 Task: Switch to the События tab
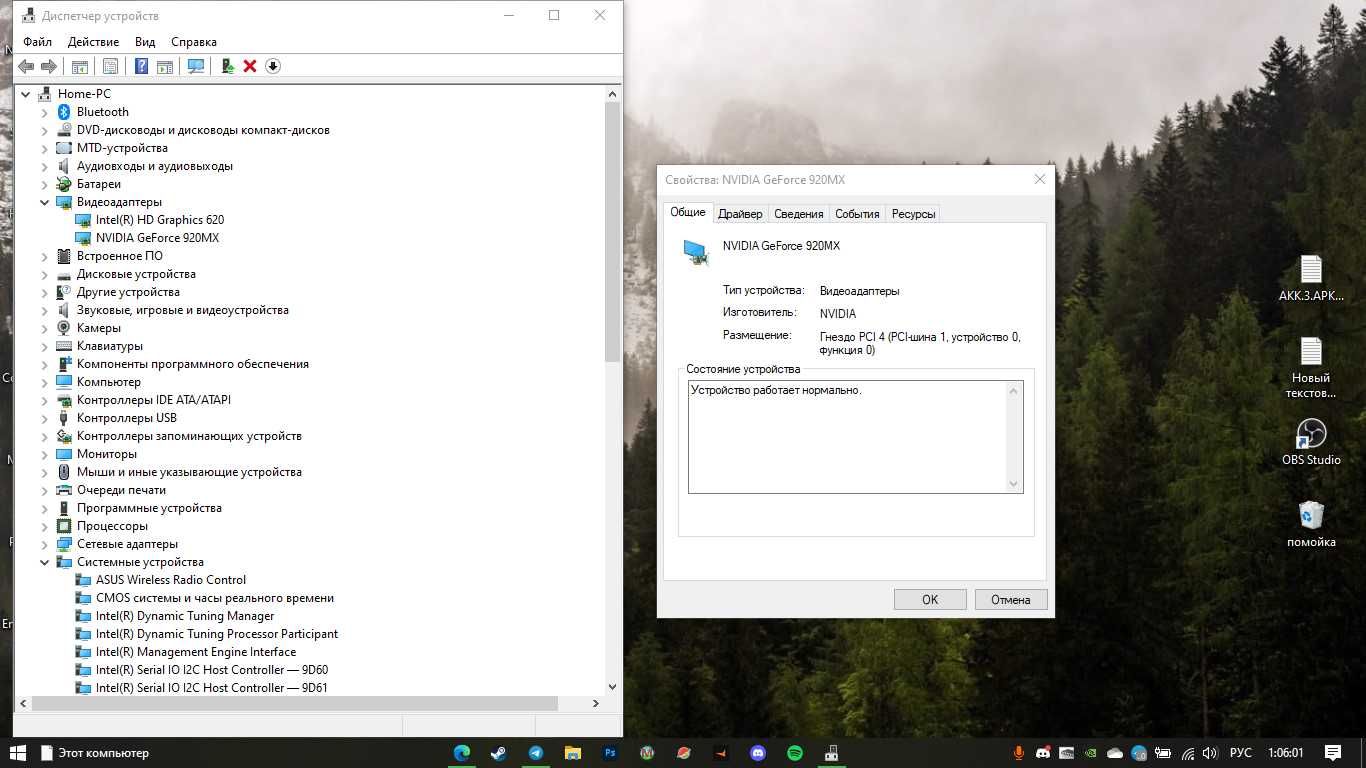(857, 214)
